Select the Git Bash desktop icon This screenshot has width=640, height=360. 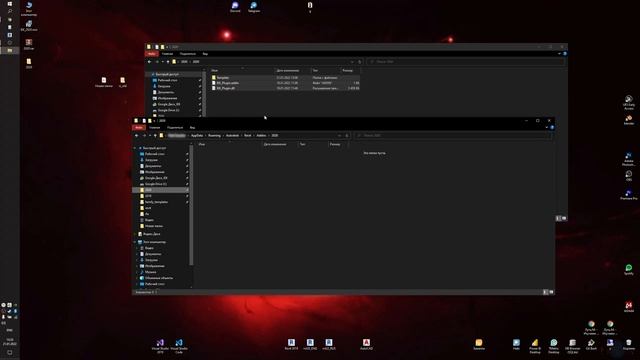pyautogui.click(x=591, y=344)
